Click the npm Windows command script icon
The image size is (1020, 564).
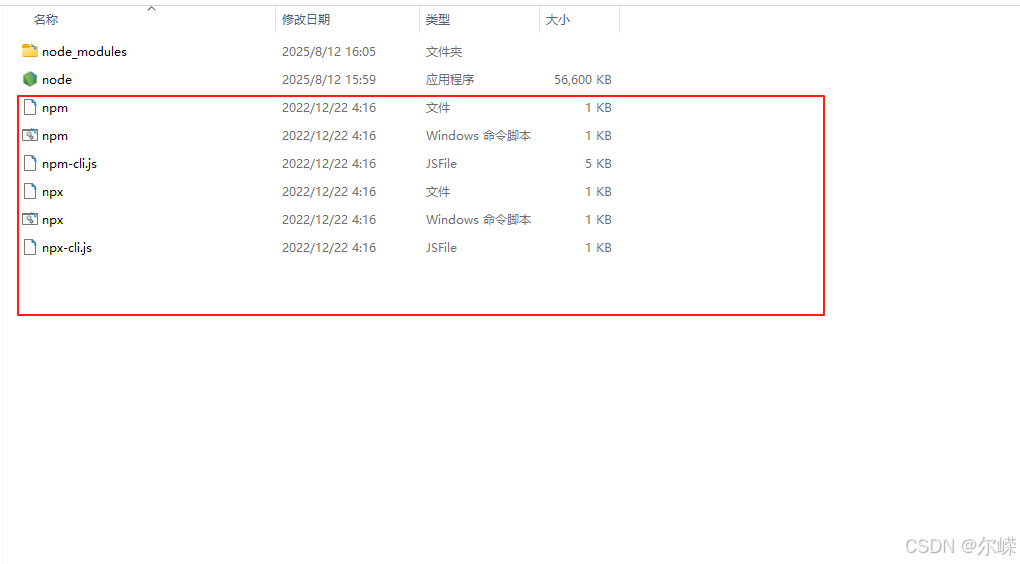[29, 135]
